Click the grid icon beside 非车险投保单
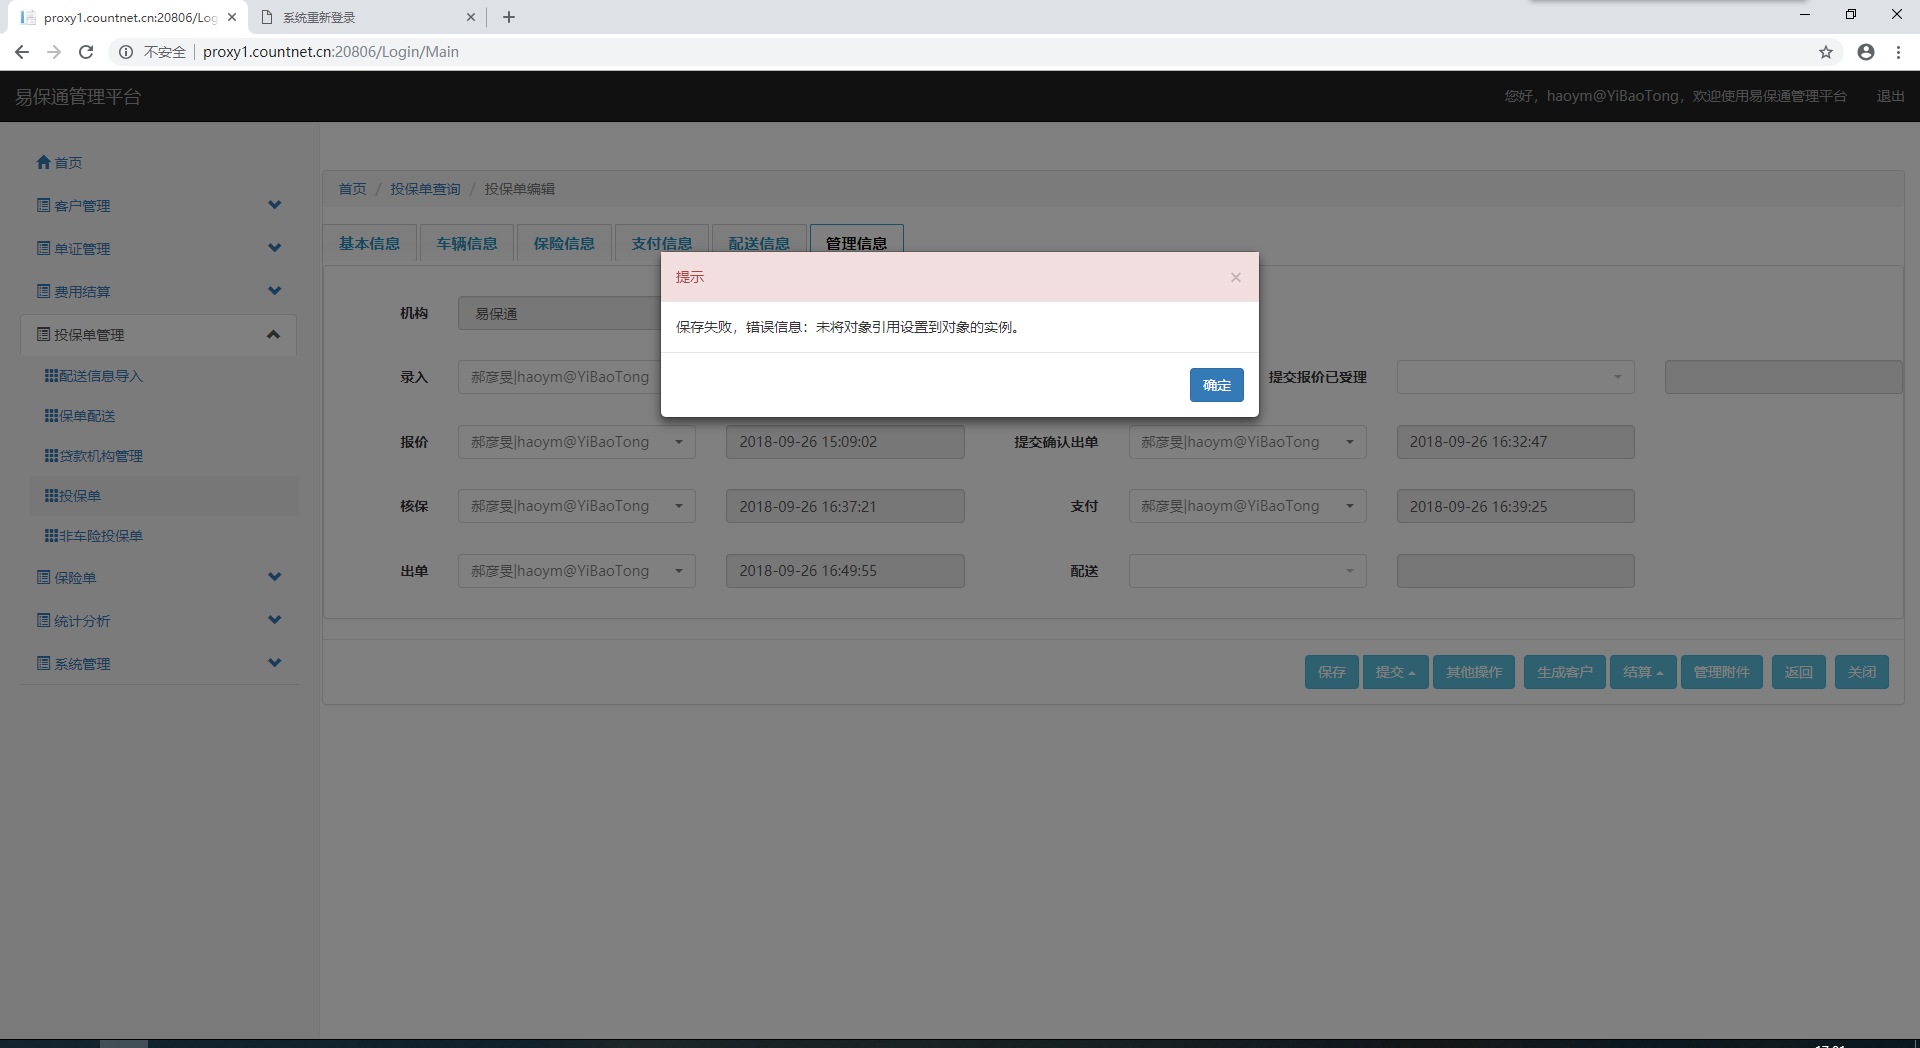 tap(51, 536)
